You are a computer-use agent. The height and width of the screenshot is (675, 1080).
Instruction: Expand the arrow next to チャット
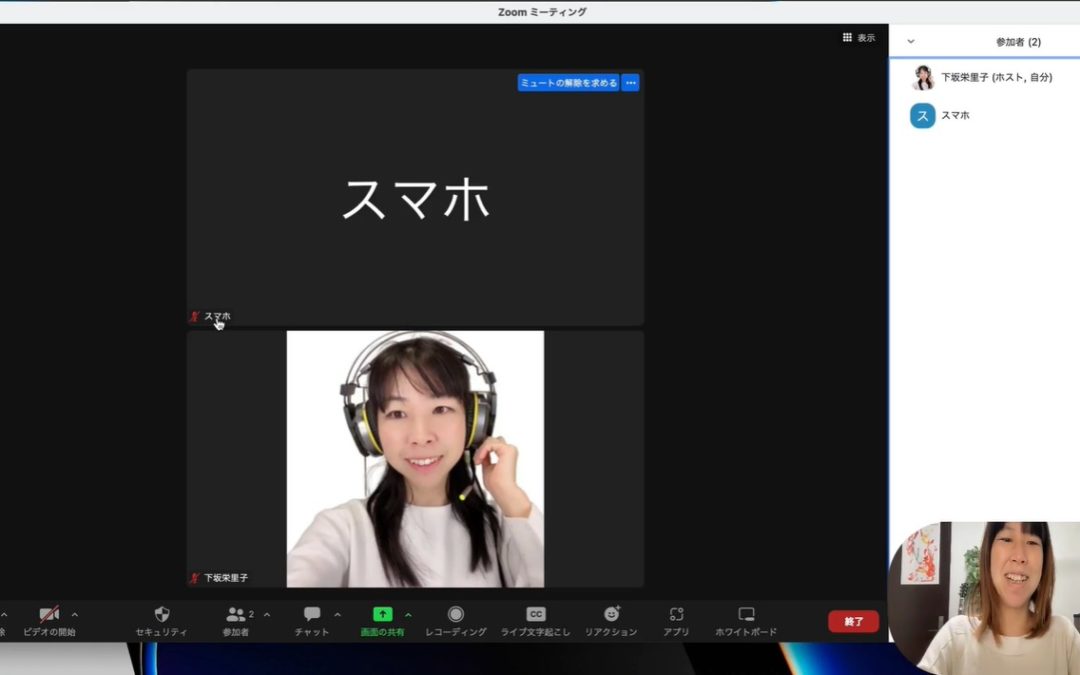tap(337, 614)
